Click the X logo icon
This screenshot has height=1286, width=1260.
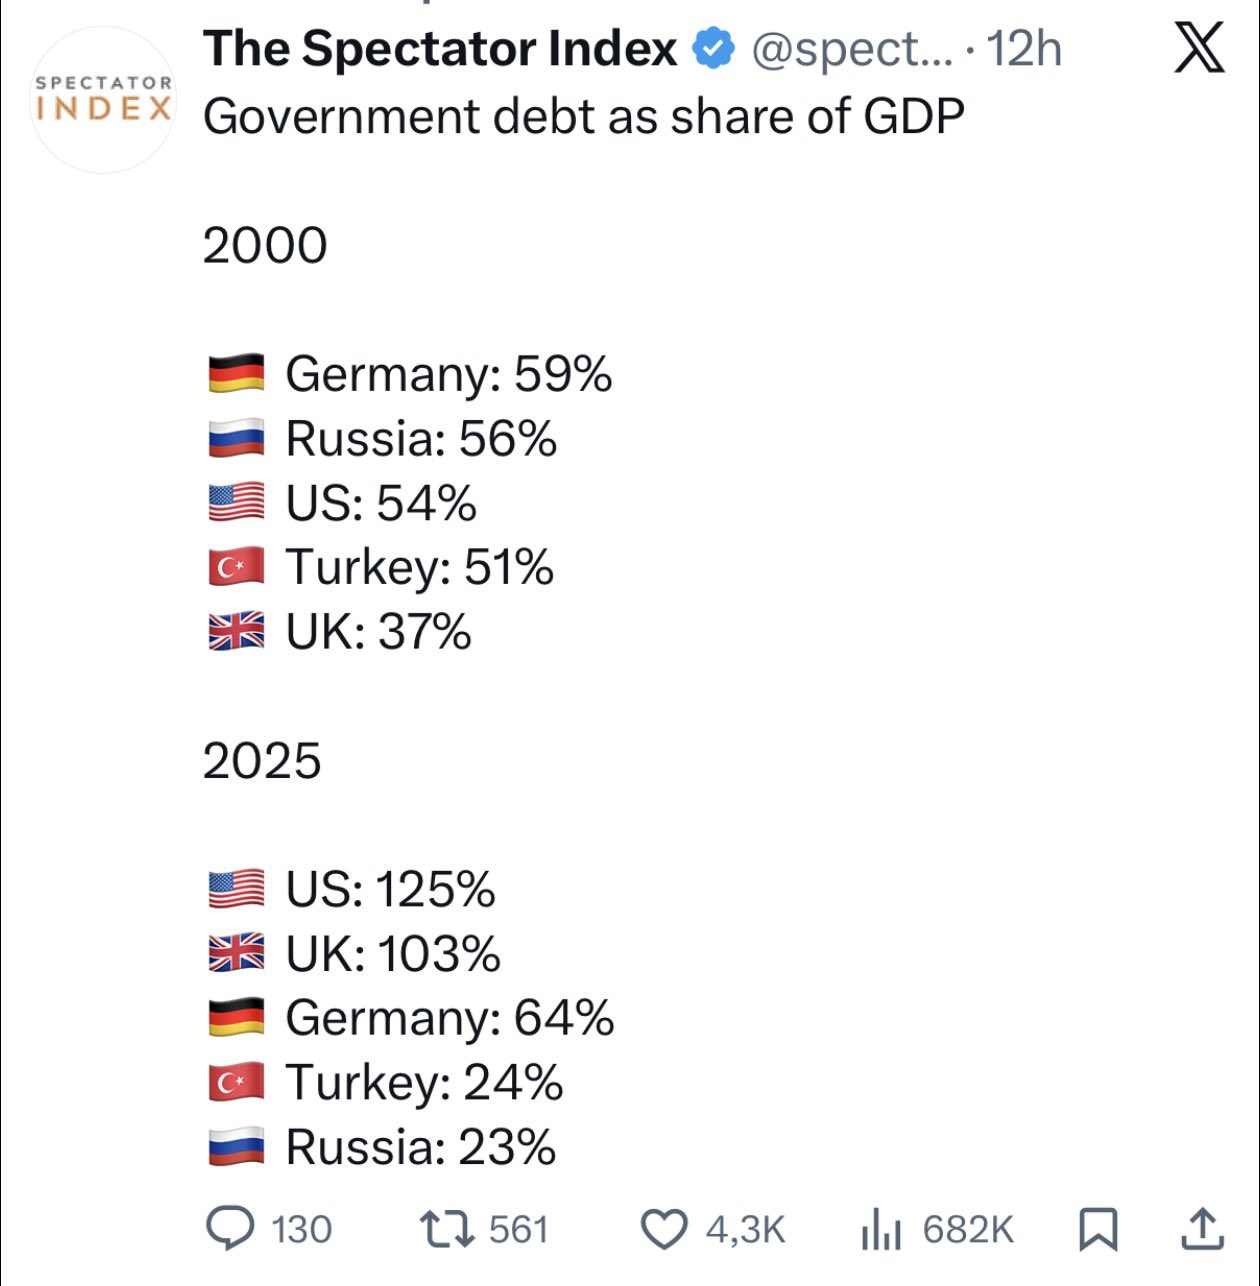[1199, 48]
